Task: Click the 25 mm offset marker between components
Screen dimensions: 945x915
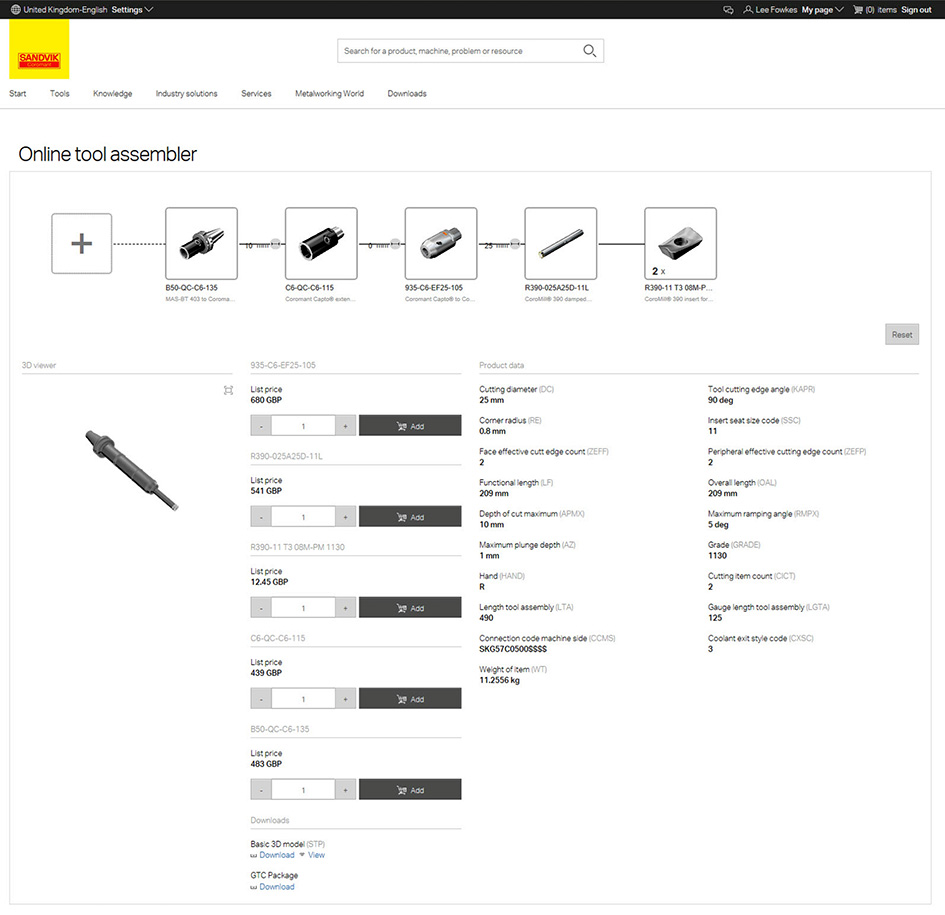Action: click(x=515, y=244)
